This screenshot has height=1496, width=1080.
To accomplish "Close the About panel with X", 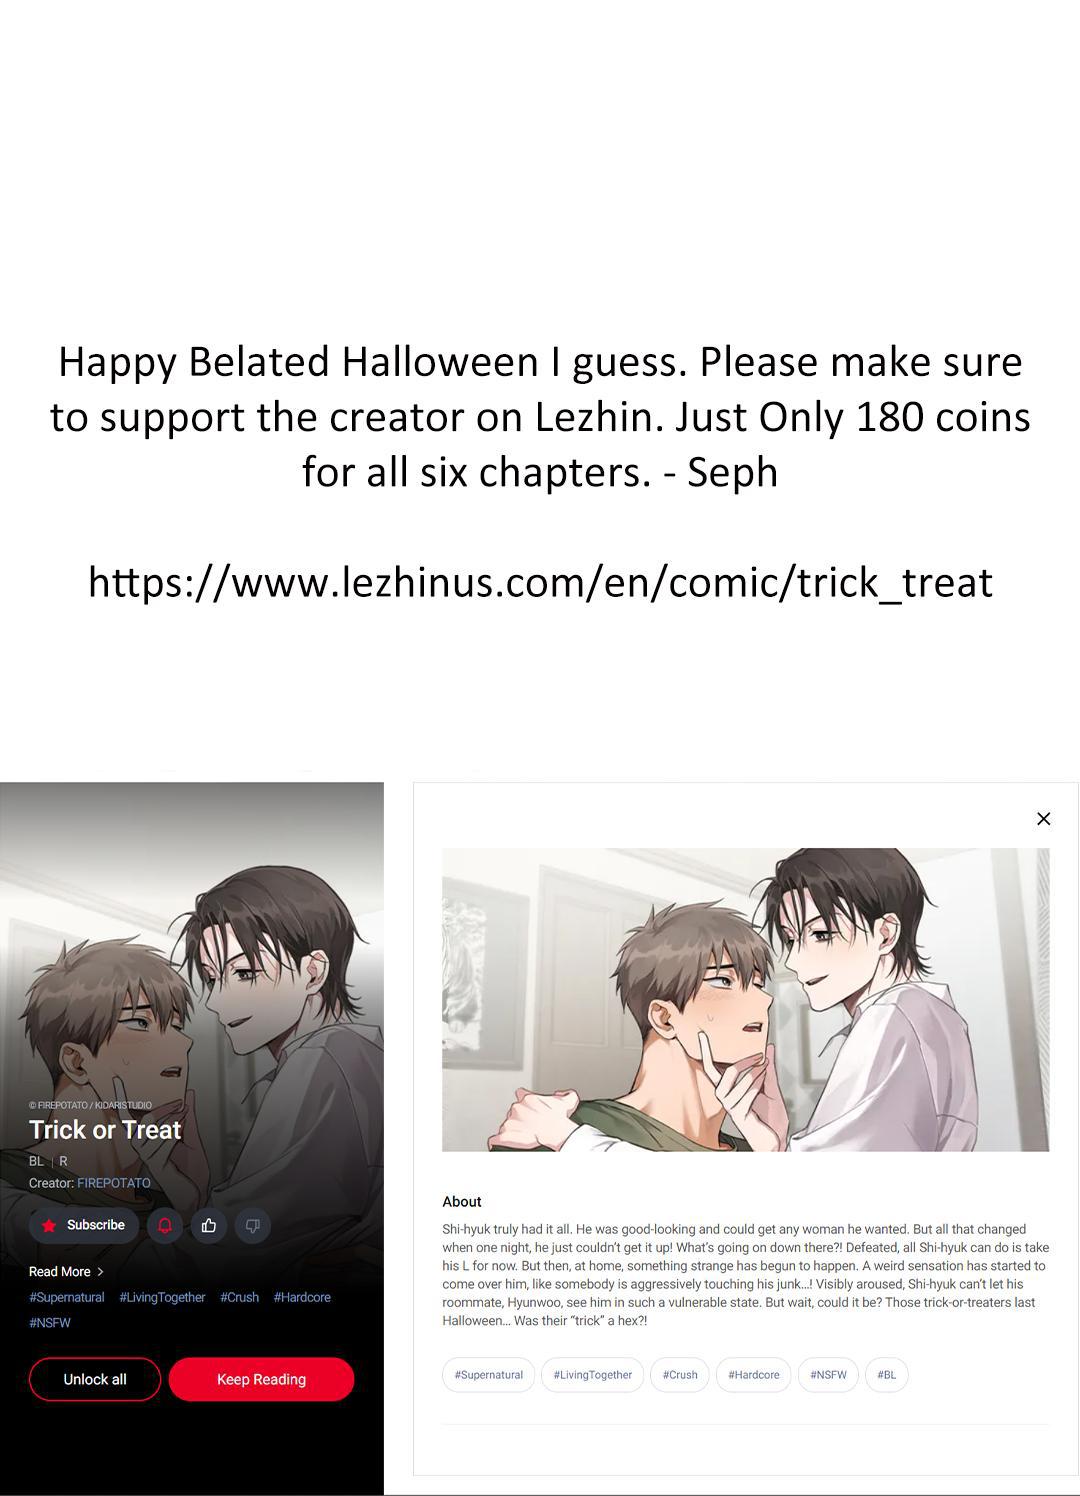I will point(1043,819).
